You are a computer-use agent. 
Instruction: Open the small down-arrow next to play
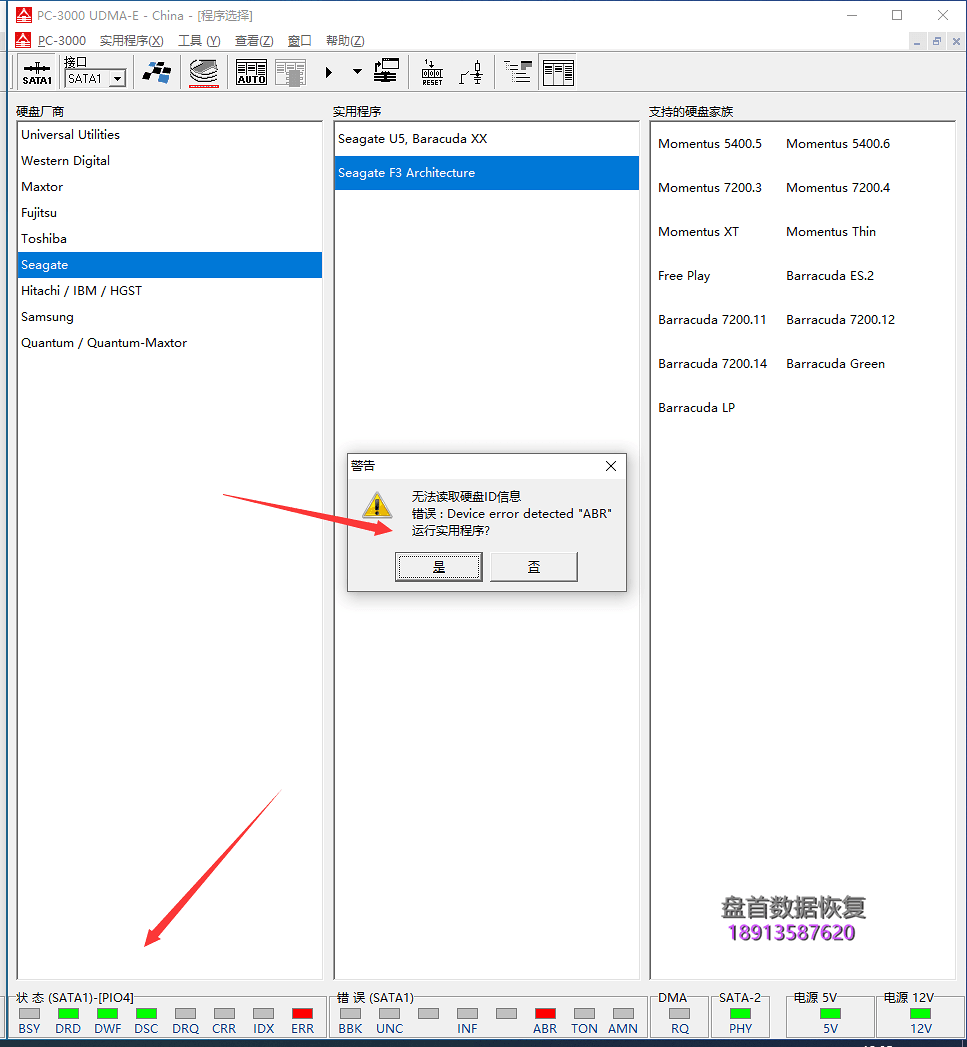357,71
